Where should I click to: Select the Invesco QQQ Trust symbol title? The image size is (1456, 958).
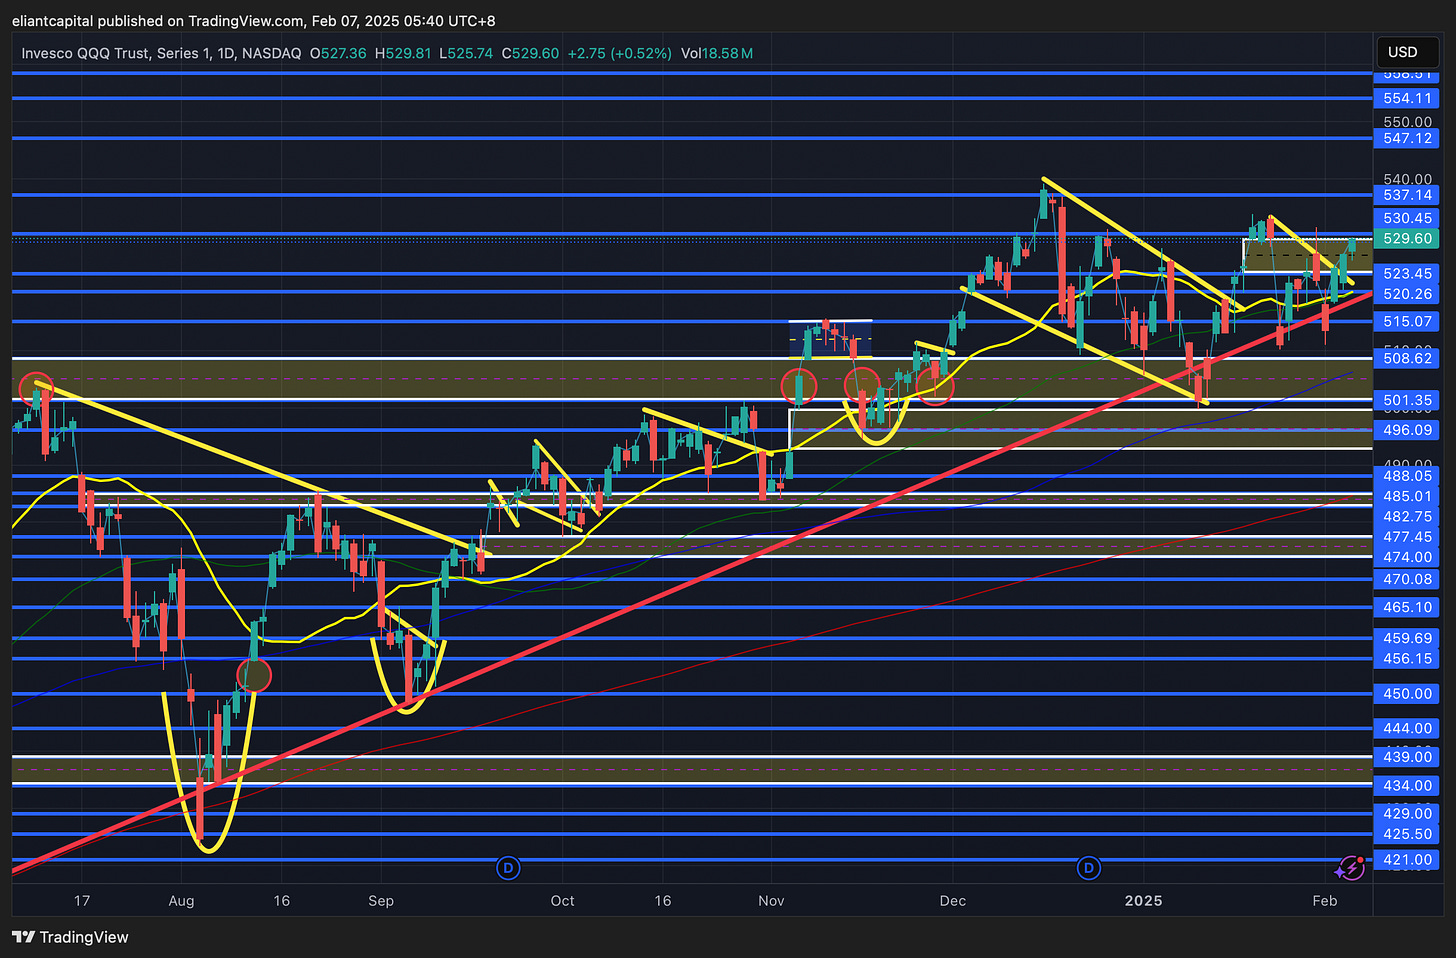point(161,53)
